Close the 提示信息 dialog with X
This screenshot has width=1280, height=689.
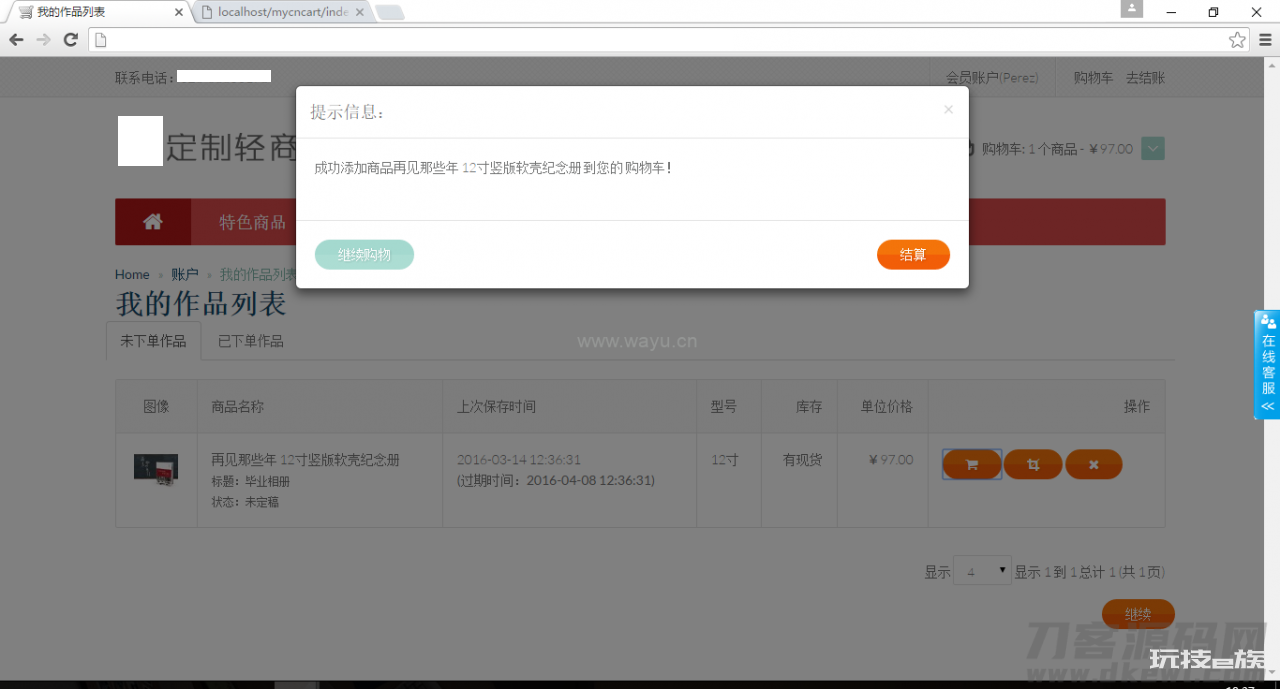point(948,110)
